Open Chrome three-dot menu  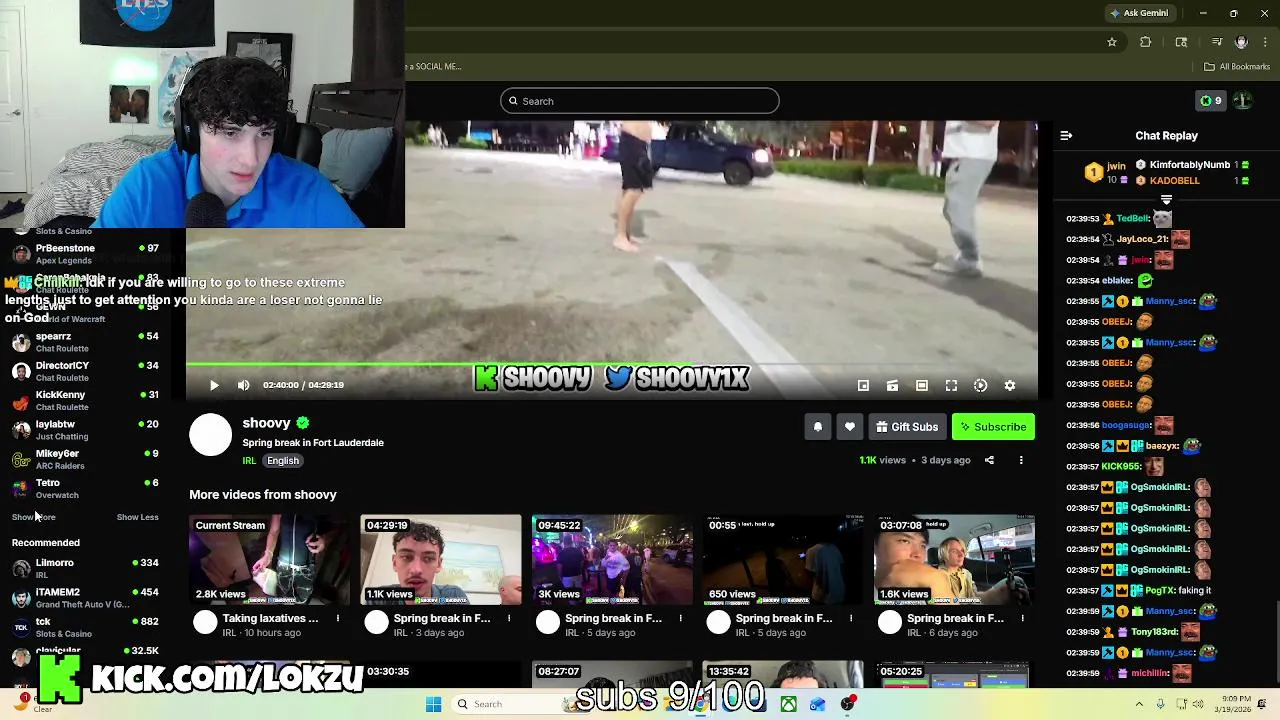click(1265, 42)
